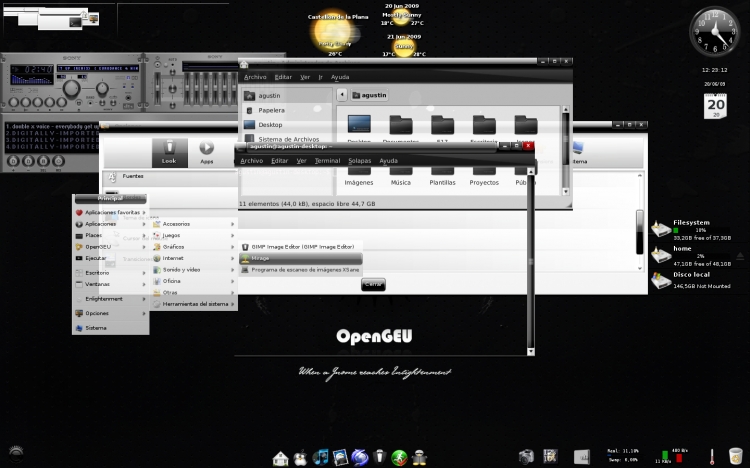Screen dimensions: 750x468
Task: Open the eagle photo dock launcher
Action: pyautogui.click(x=340, y=458)
